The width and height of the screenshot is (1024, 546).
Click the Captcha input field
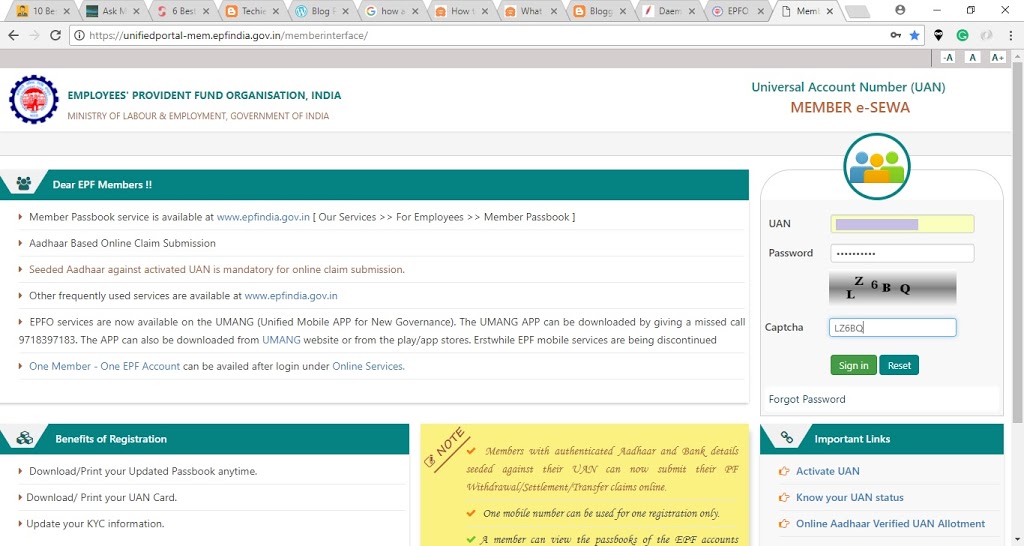[892, 327]
